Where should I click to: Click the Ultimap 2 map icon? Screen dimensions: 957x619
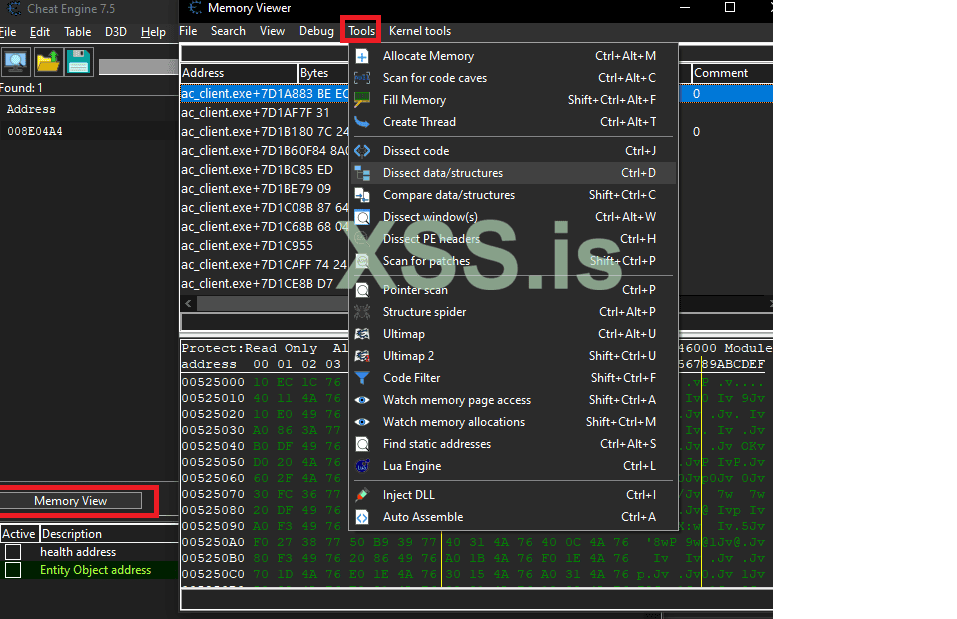(x=362, y=356)
